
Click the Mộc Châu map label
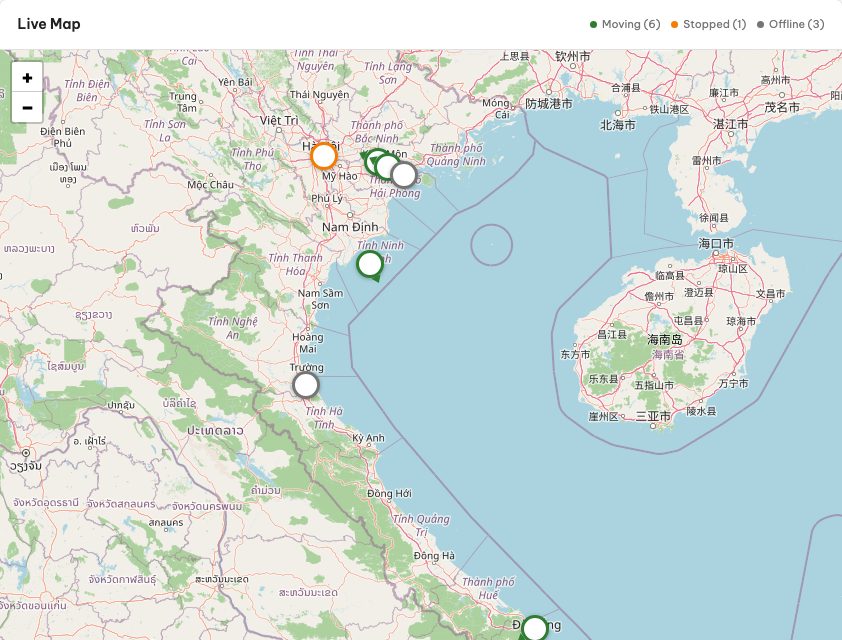(x=210, y=185)
